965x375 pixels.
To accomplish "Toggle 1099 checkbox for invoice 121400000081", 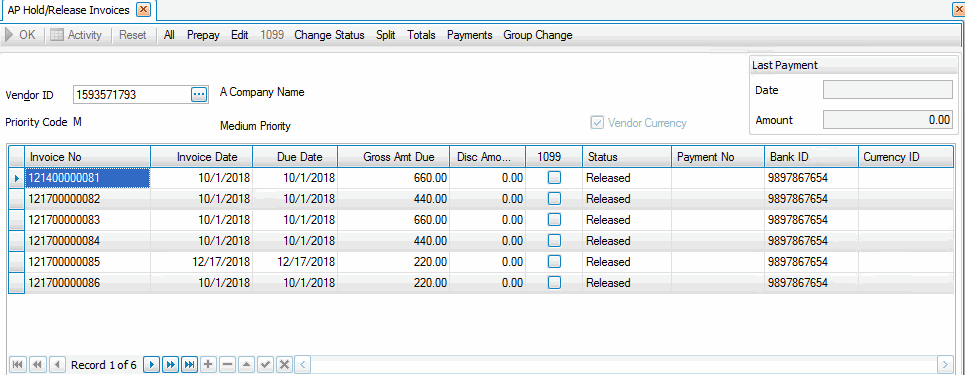I will 555,178.
